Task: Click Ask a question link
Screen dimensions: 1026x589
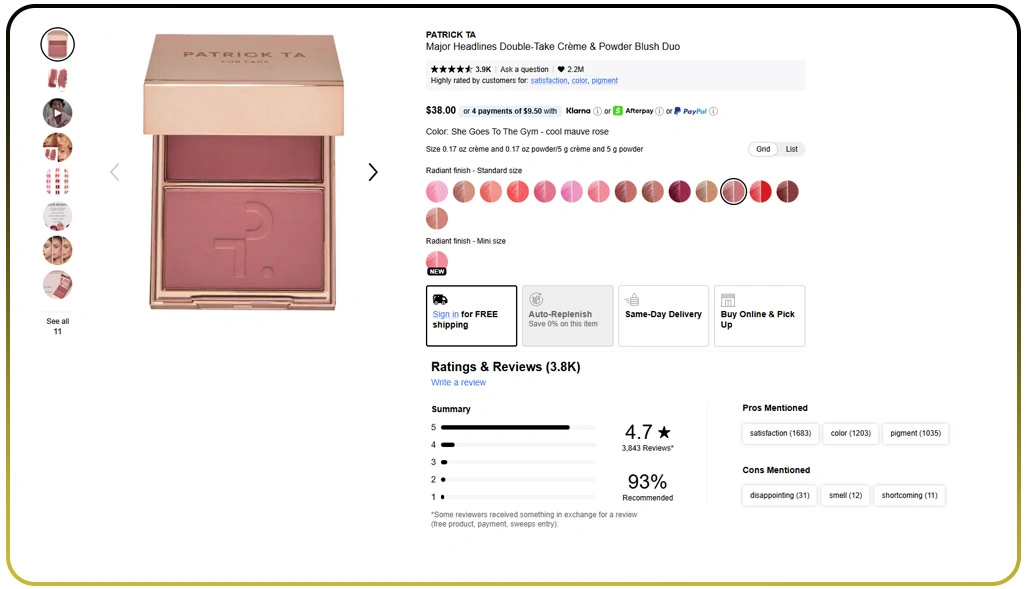Action: [524, 70]
